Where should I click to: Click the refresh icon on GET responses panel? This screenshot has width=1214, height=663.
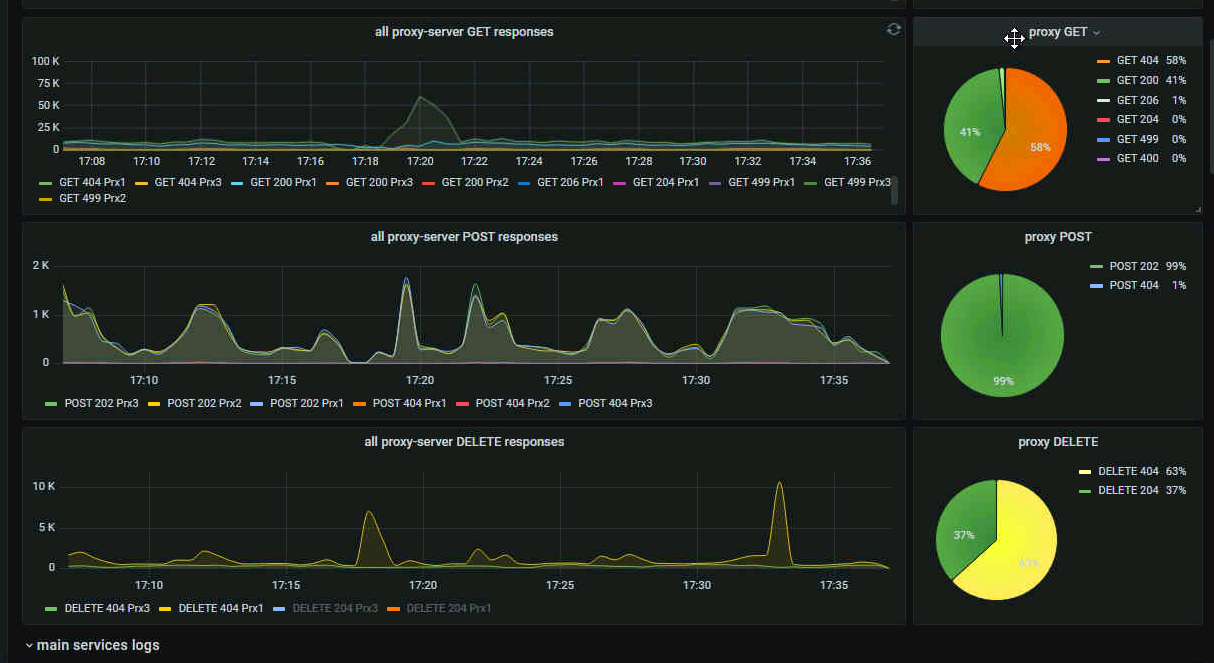click(893, 30)
